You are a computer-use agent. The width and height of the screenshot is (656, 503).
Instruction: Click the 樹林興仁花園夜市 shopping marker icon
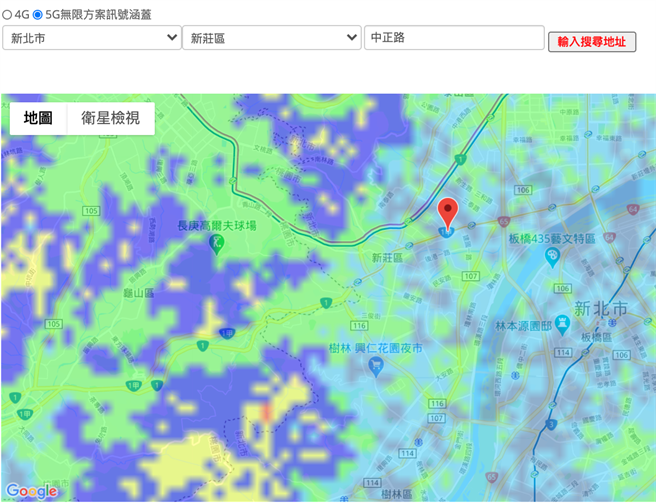[376, 367]
